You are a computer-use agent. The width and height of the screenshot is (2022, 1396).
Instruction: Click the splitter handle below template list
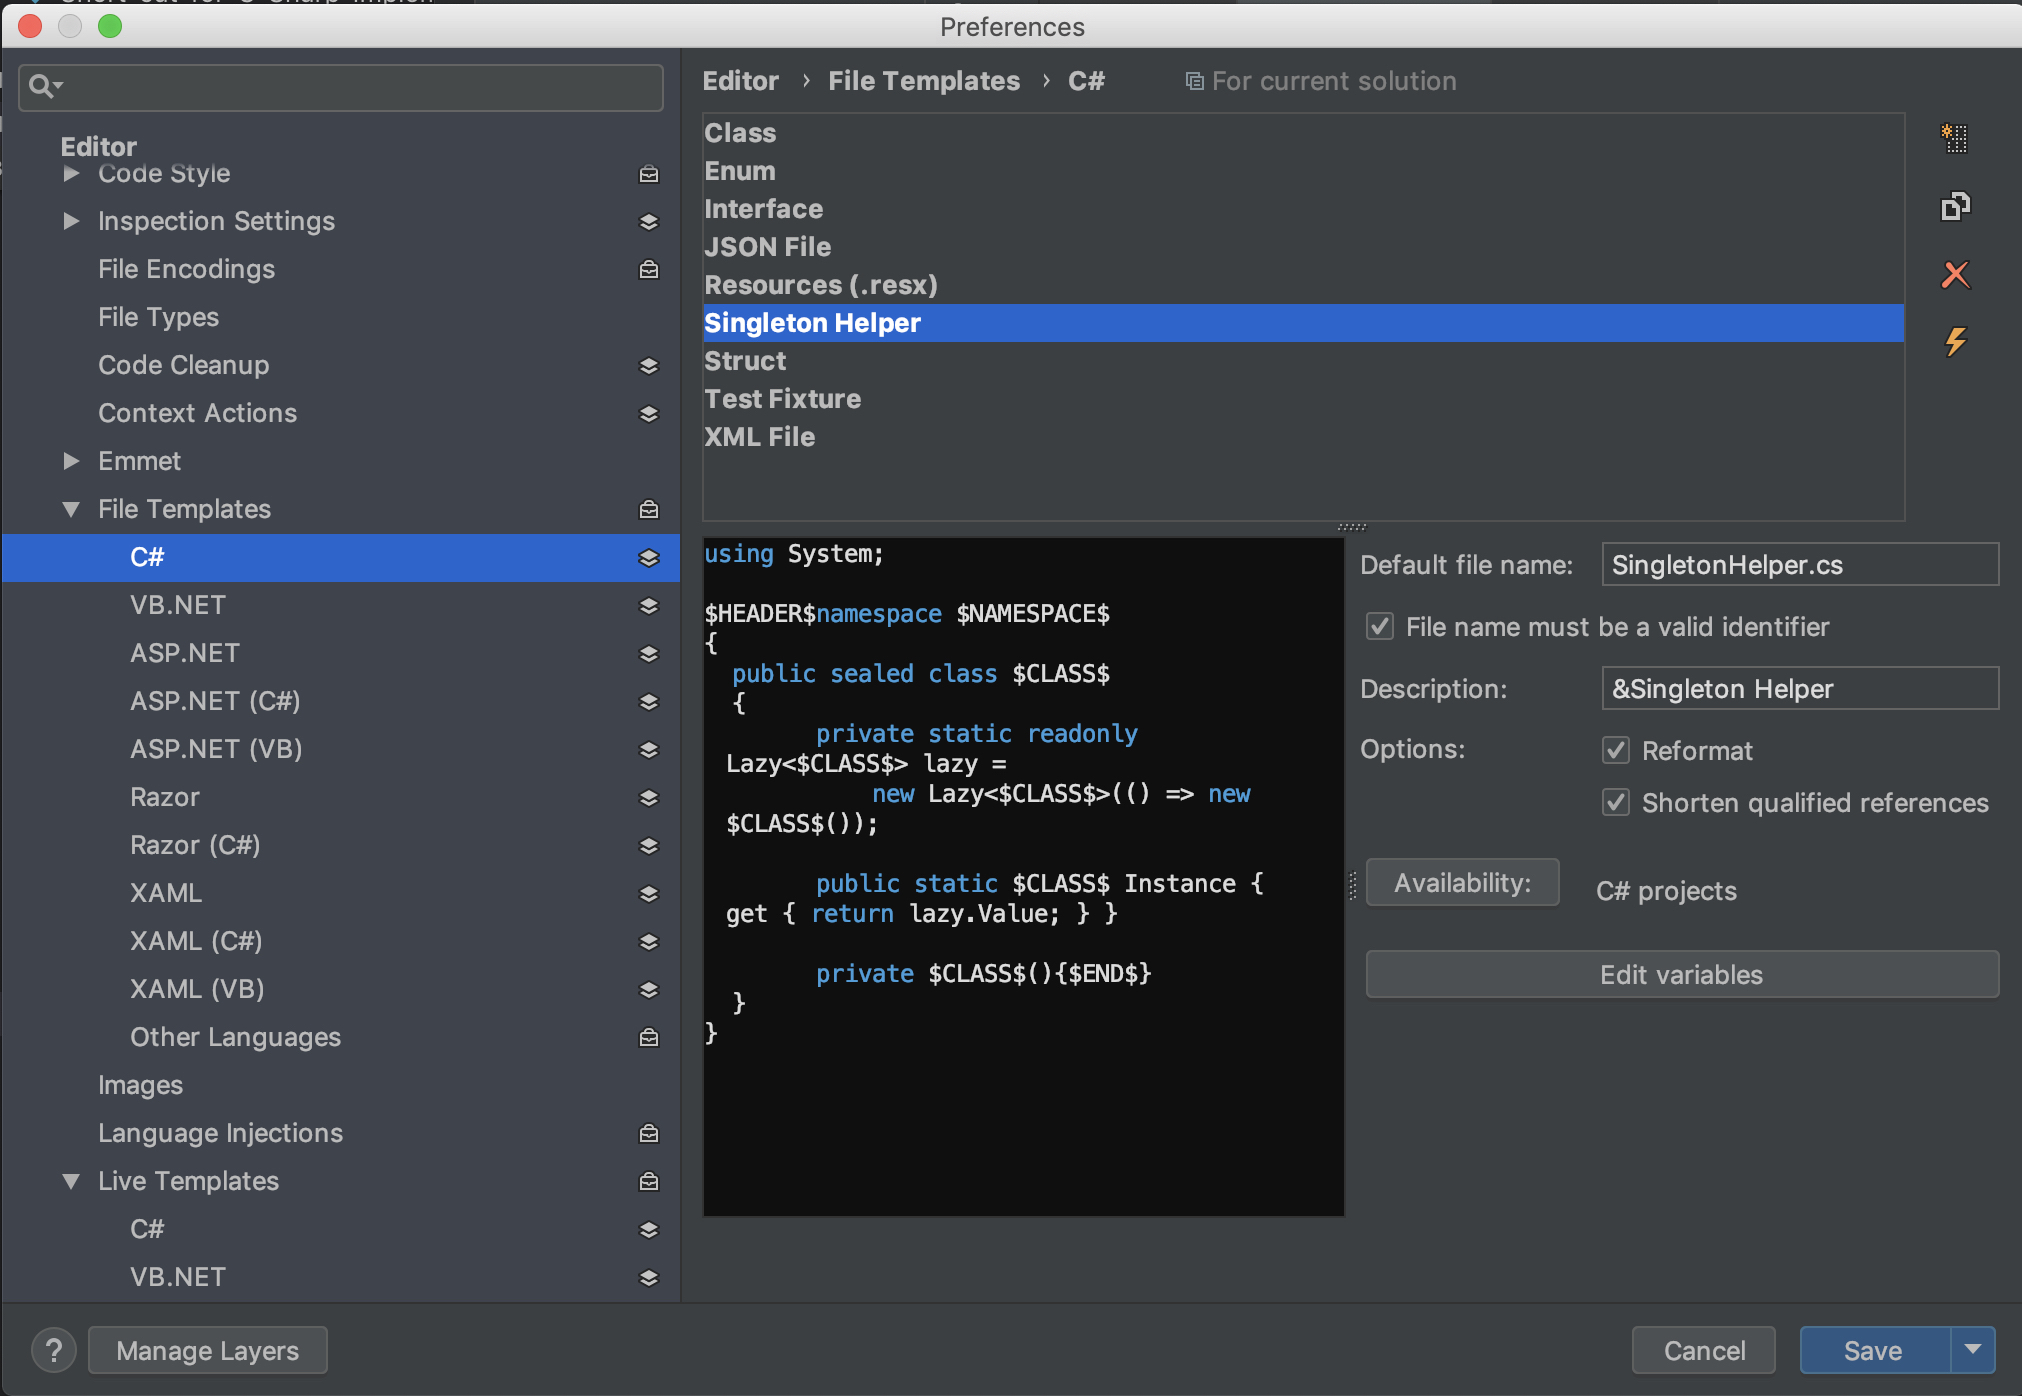tap(1351, 527)
